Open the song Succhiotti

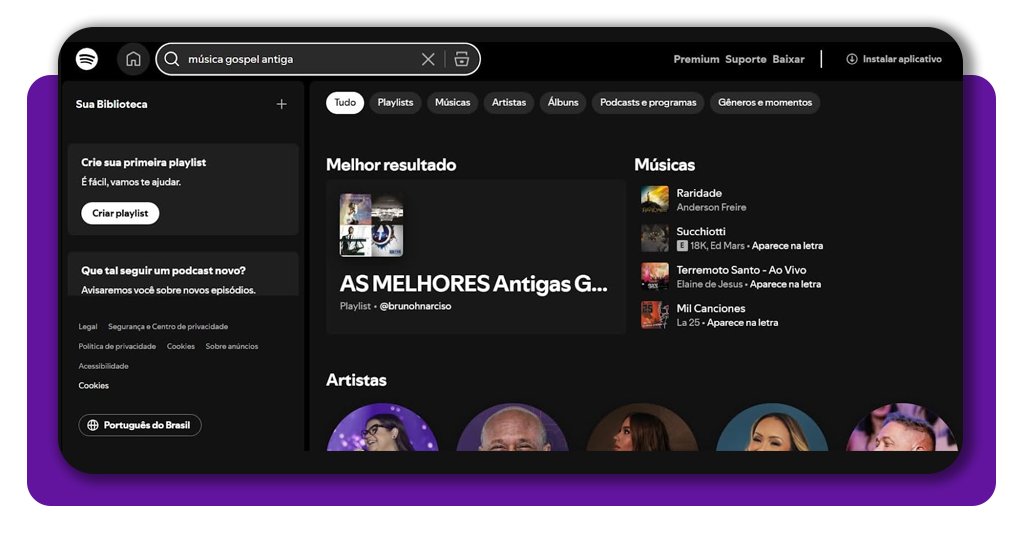coord(701,232)
